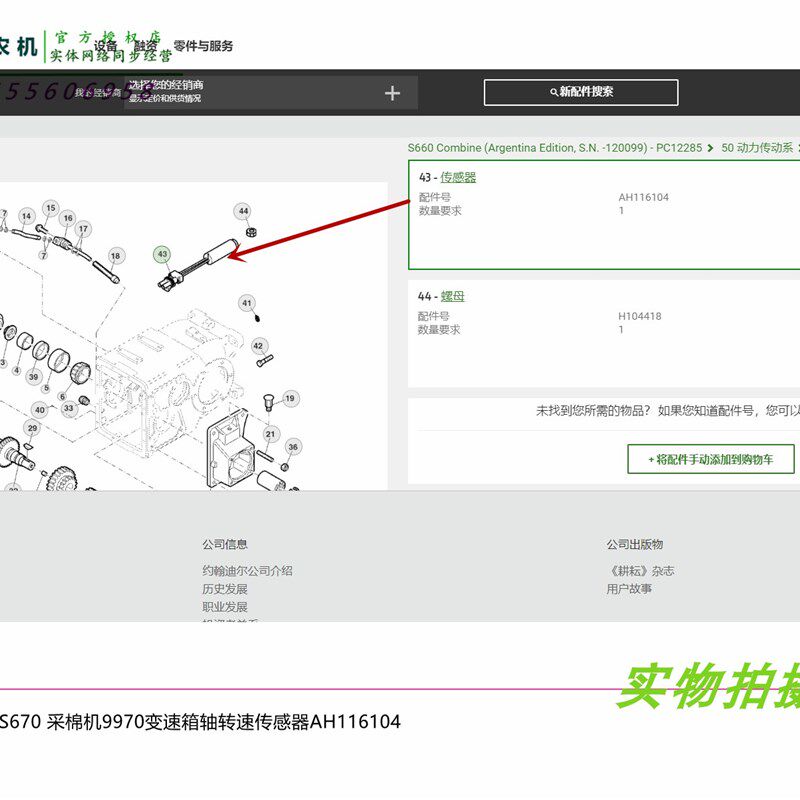Select callout 39 in the parts diagram

pos(34,377)
